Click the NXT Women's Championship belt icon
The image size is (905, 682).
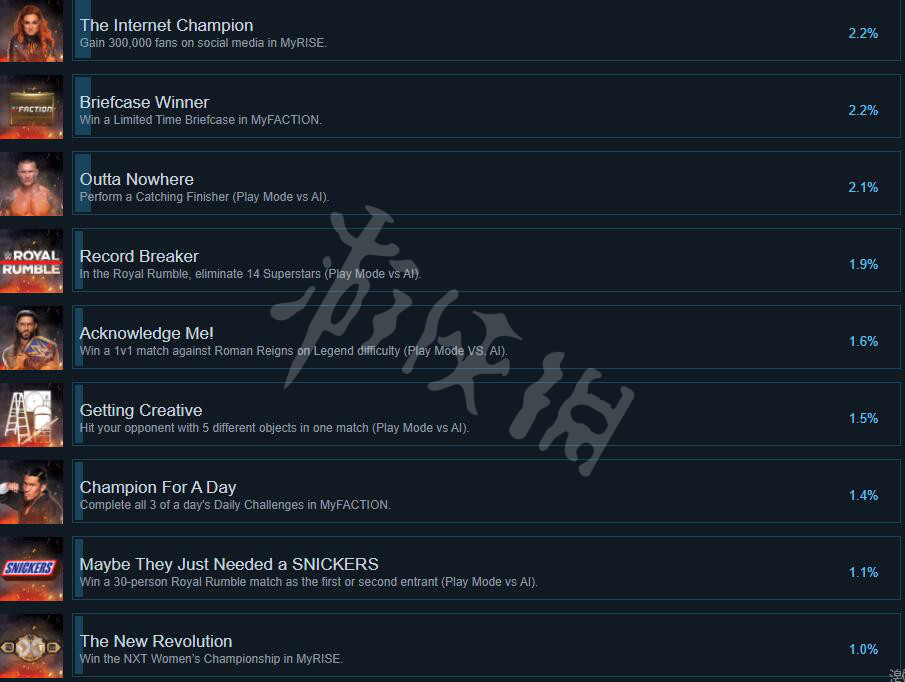[x=31, y=646]
